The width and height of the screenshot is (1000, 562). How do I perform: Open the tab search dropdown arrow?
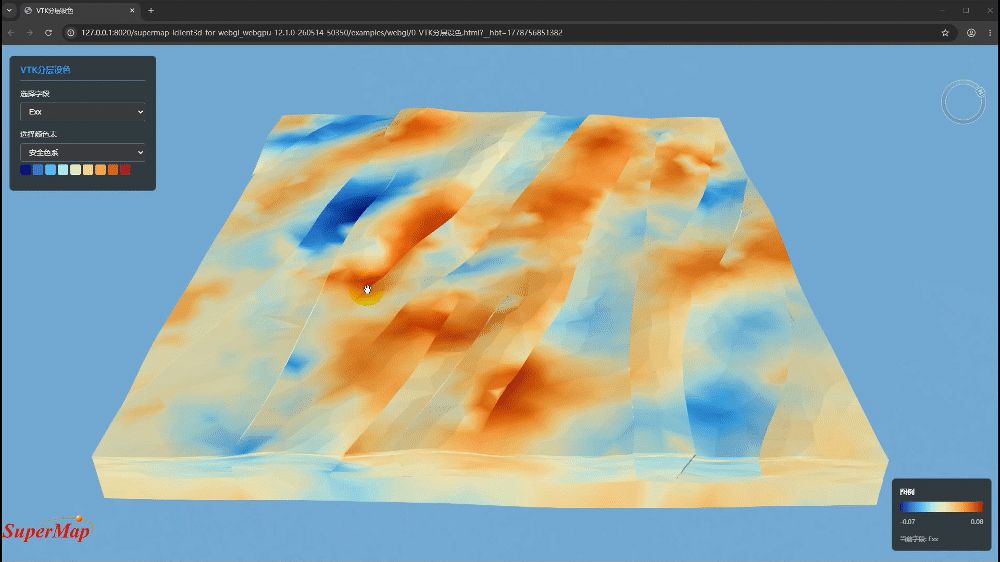(9, 10)
